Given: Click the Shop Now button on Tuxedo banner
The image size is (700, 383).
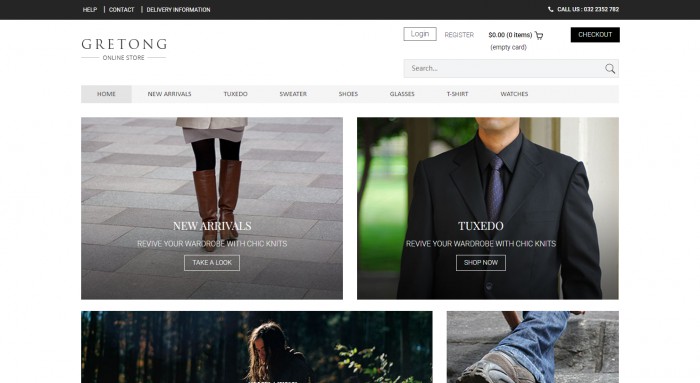Looking at the screenshot, I should click(481, 263).
